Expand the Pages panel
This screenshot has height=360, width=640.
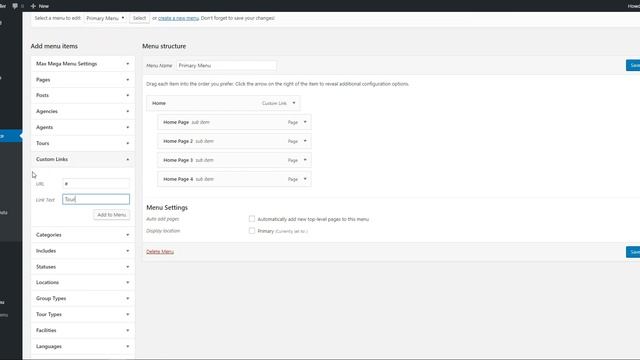click(83, 80)
